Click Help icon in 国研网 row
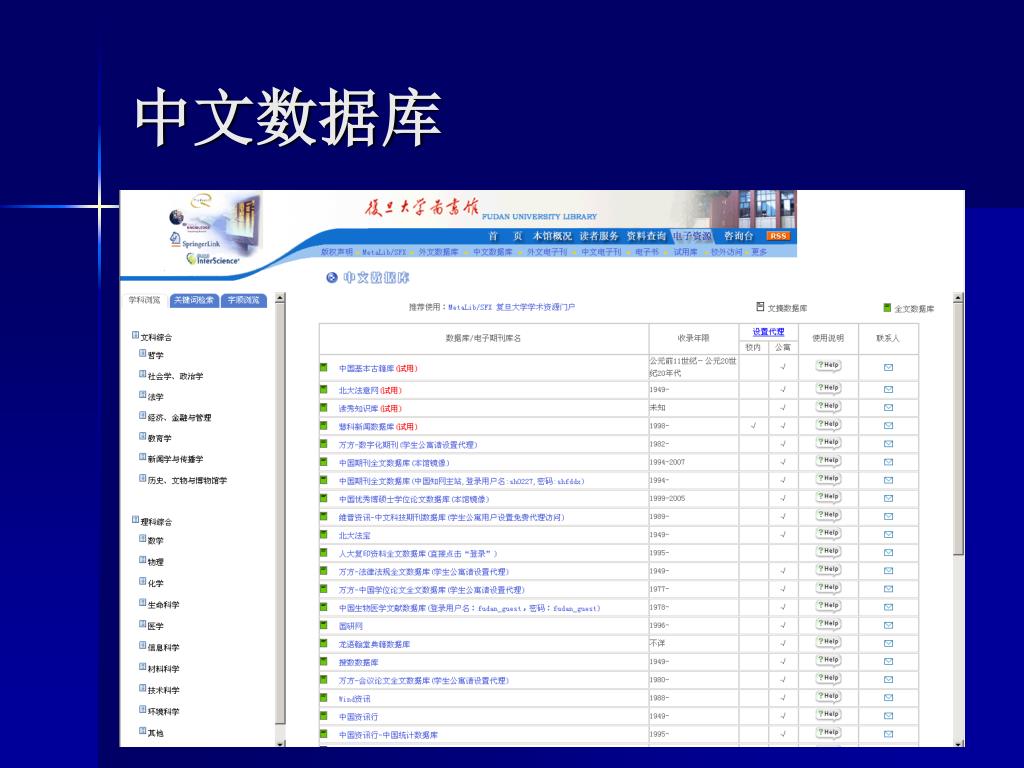Image resolution: width=1024 pixels, height=768 pixels. (828, 624)
